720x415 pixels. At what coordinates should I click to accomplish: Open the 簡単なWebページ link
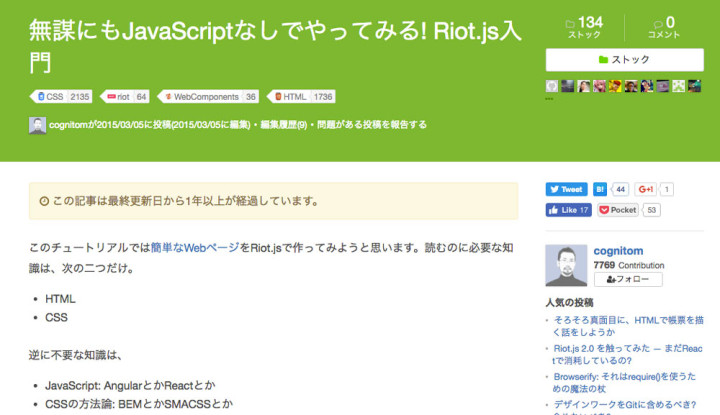195,248
